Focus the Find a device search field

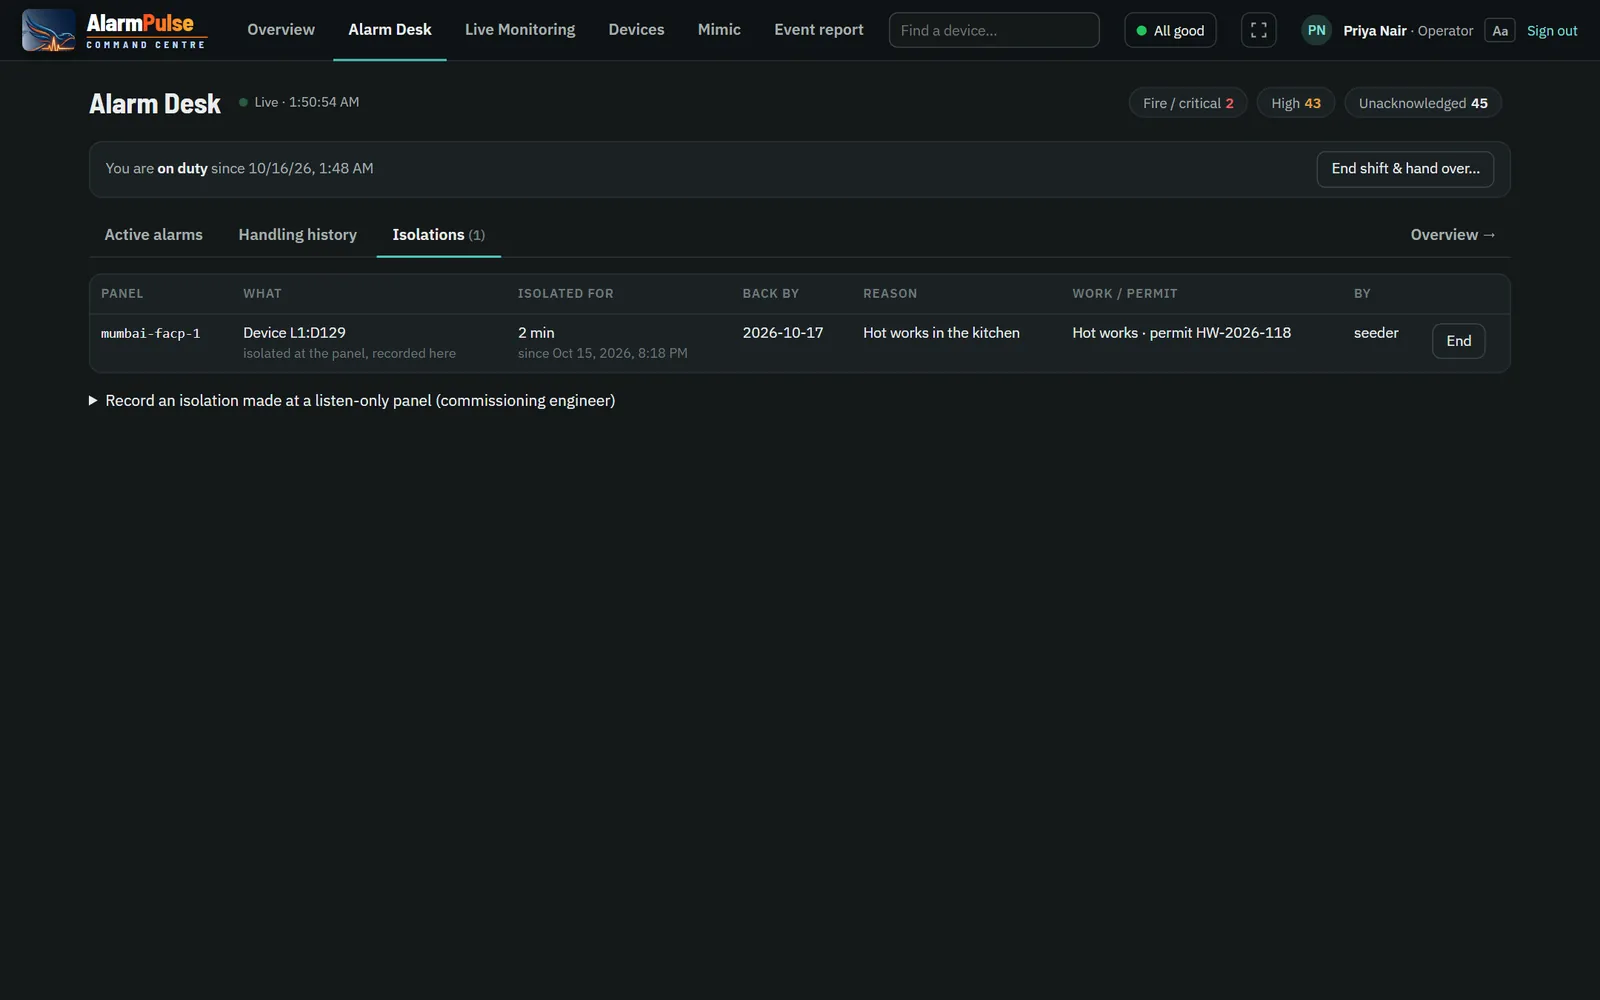[994, 30]
